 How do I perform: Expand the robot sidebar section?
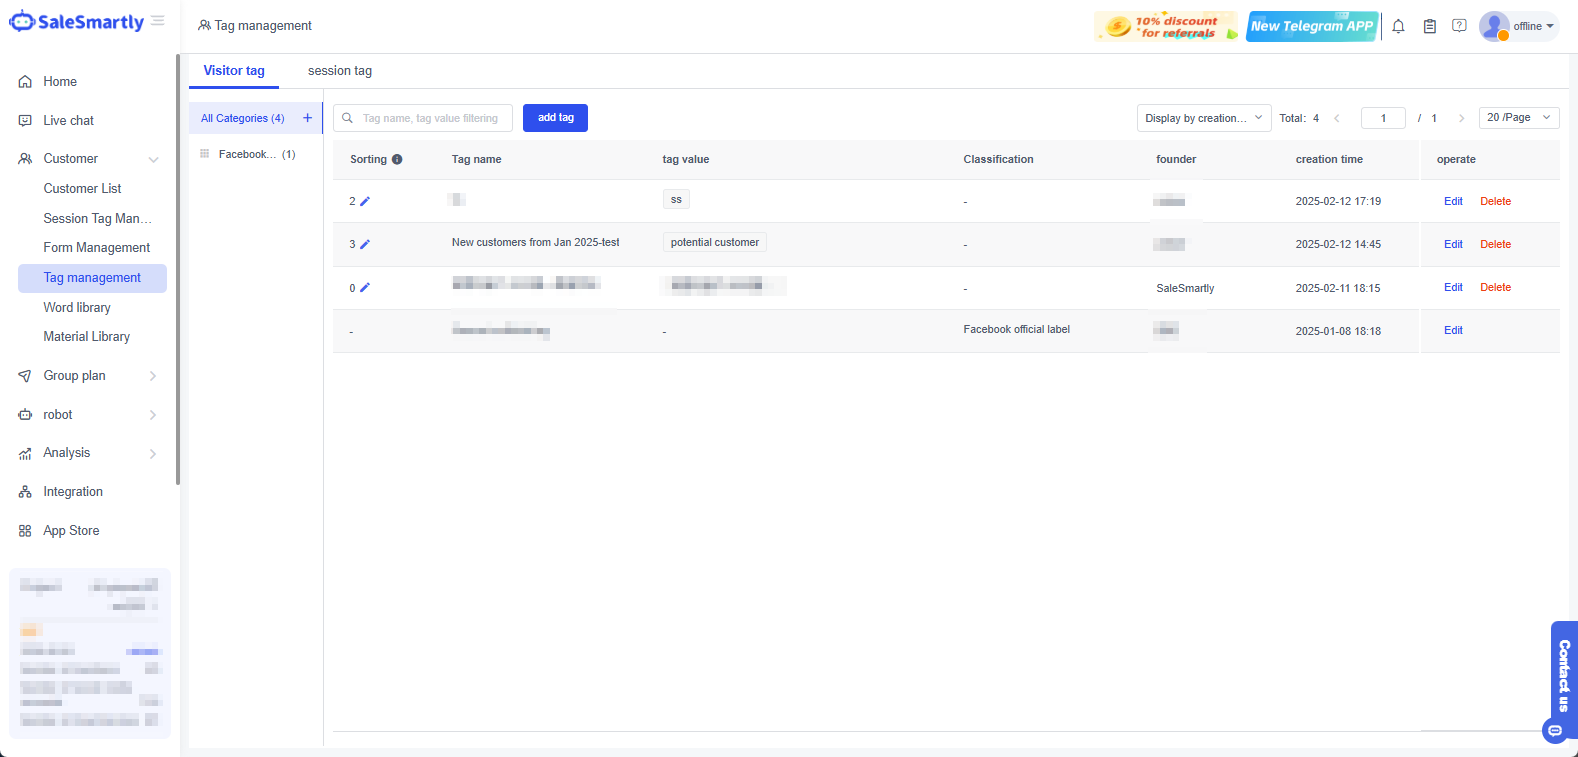coord(88,415)
